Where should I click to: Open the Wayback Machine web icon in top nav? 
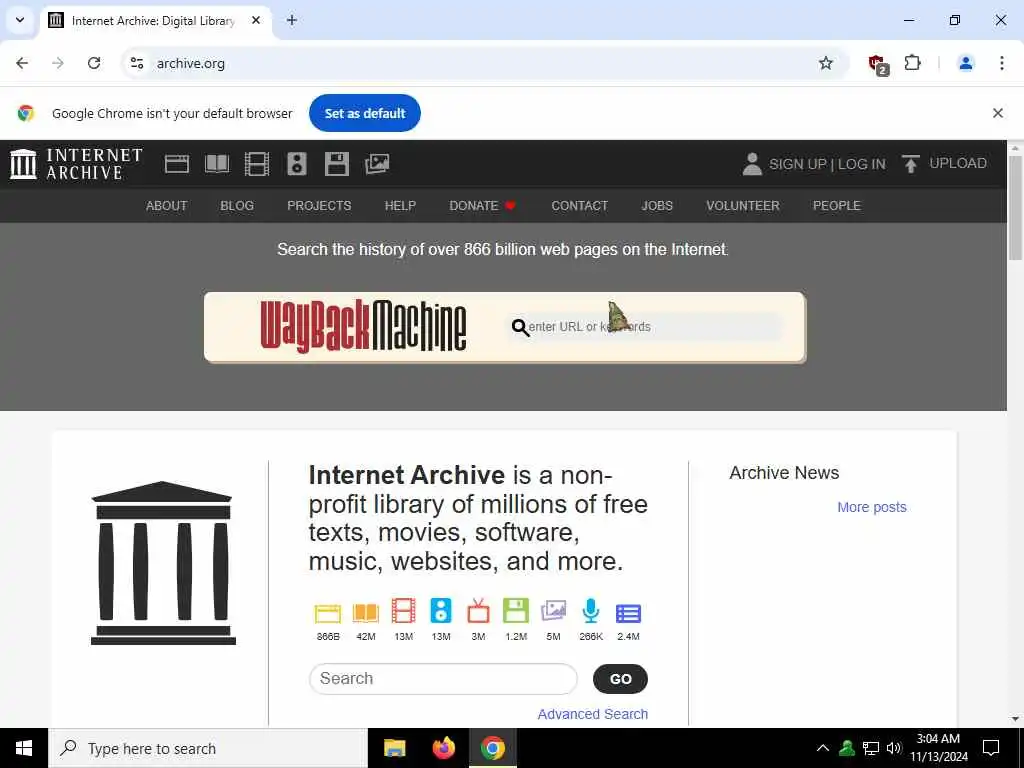click(x=176, y=163)
